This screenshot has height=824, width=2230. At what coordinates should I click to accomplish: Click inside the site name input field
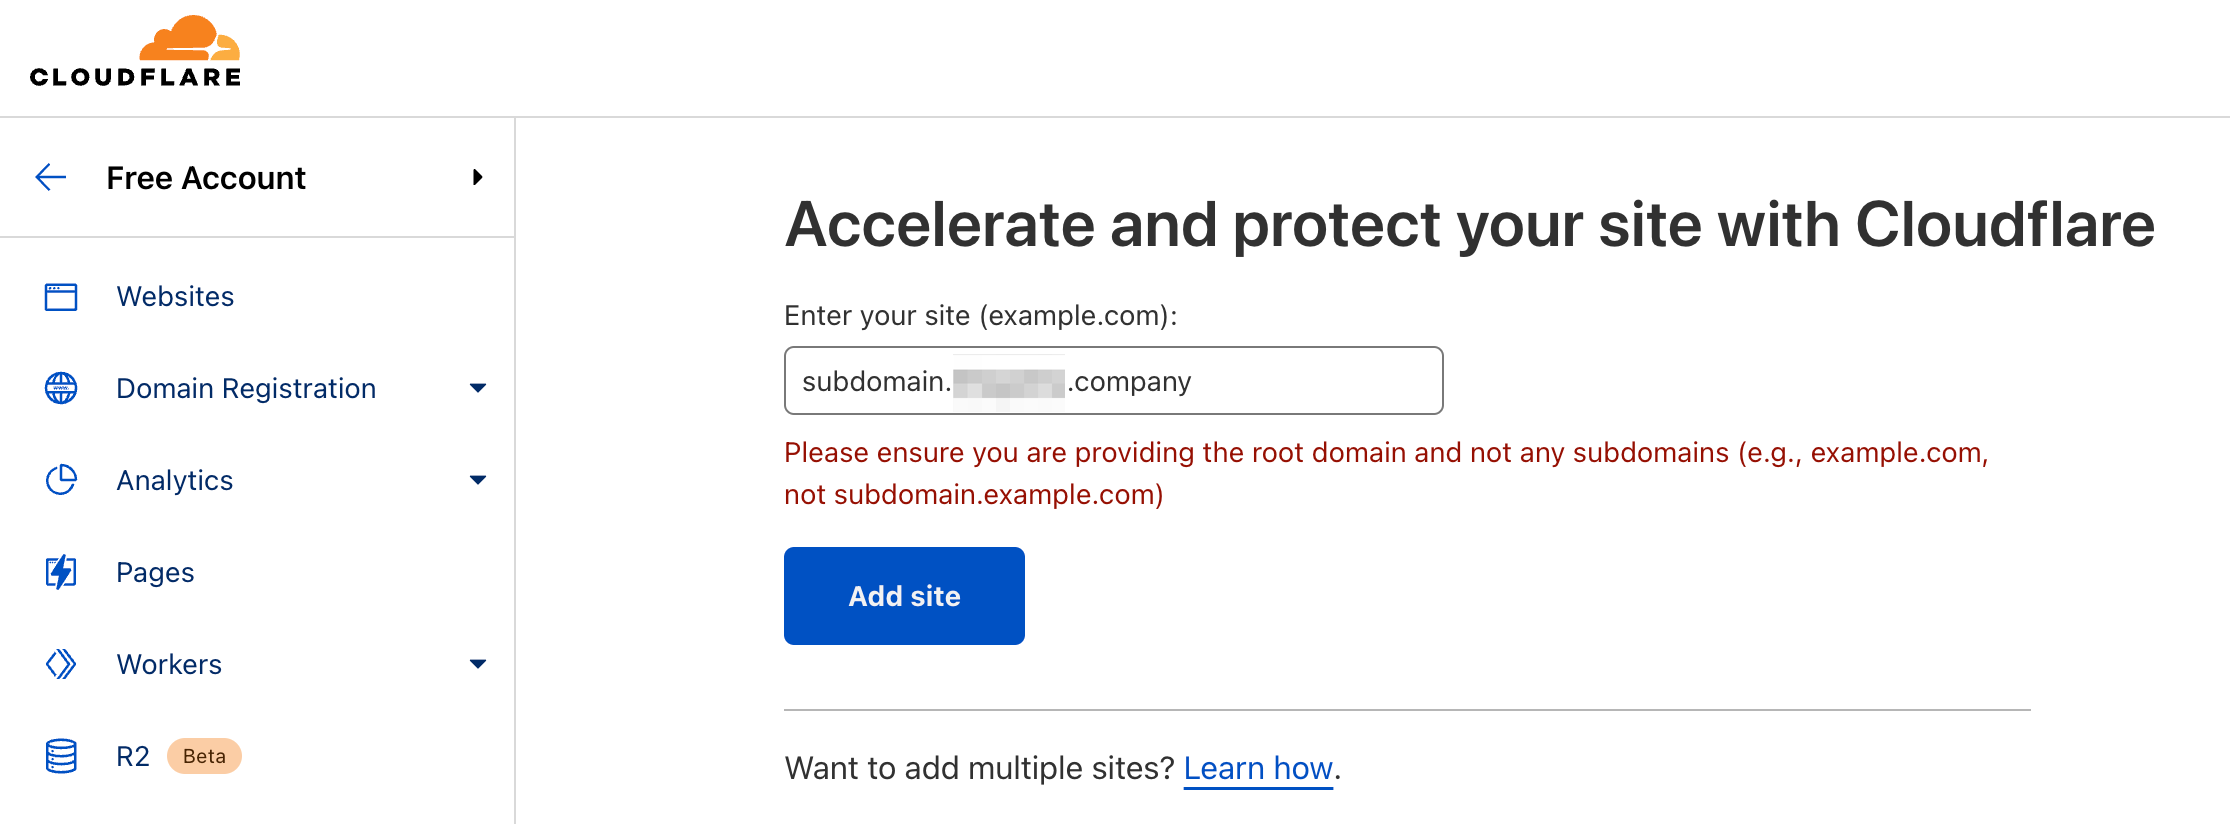pyautogui.click(x=1112, y=380)
